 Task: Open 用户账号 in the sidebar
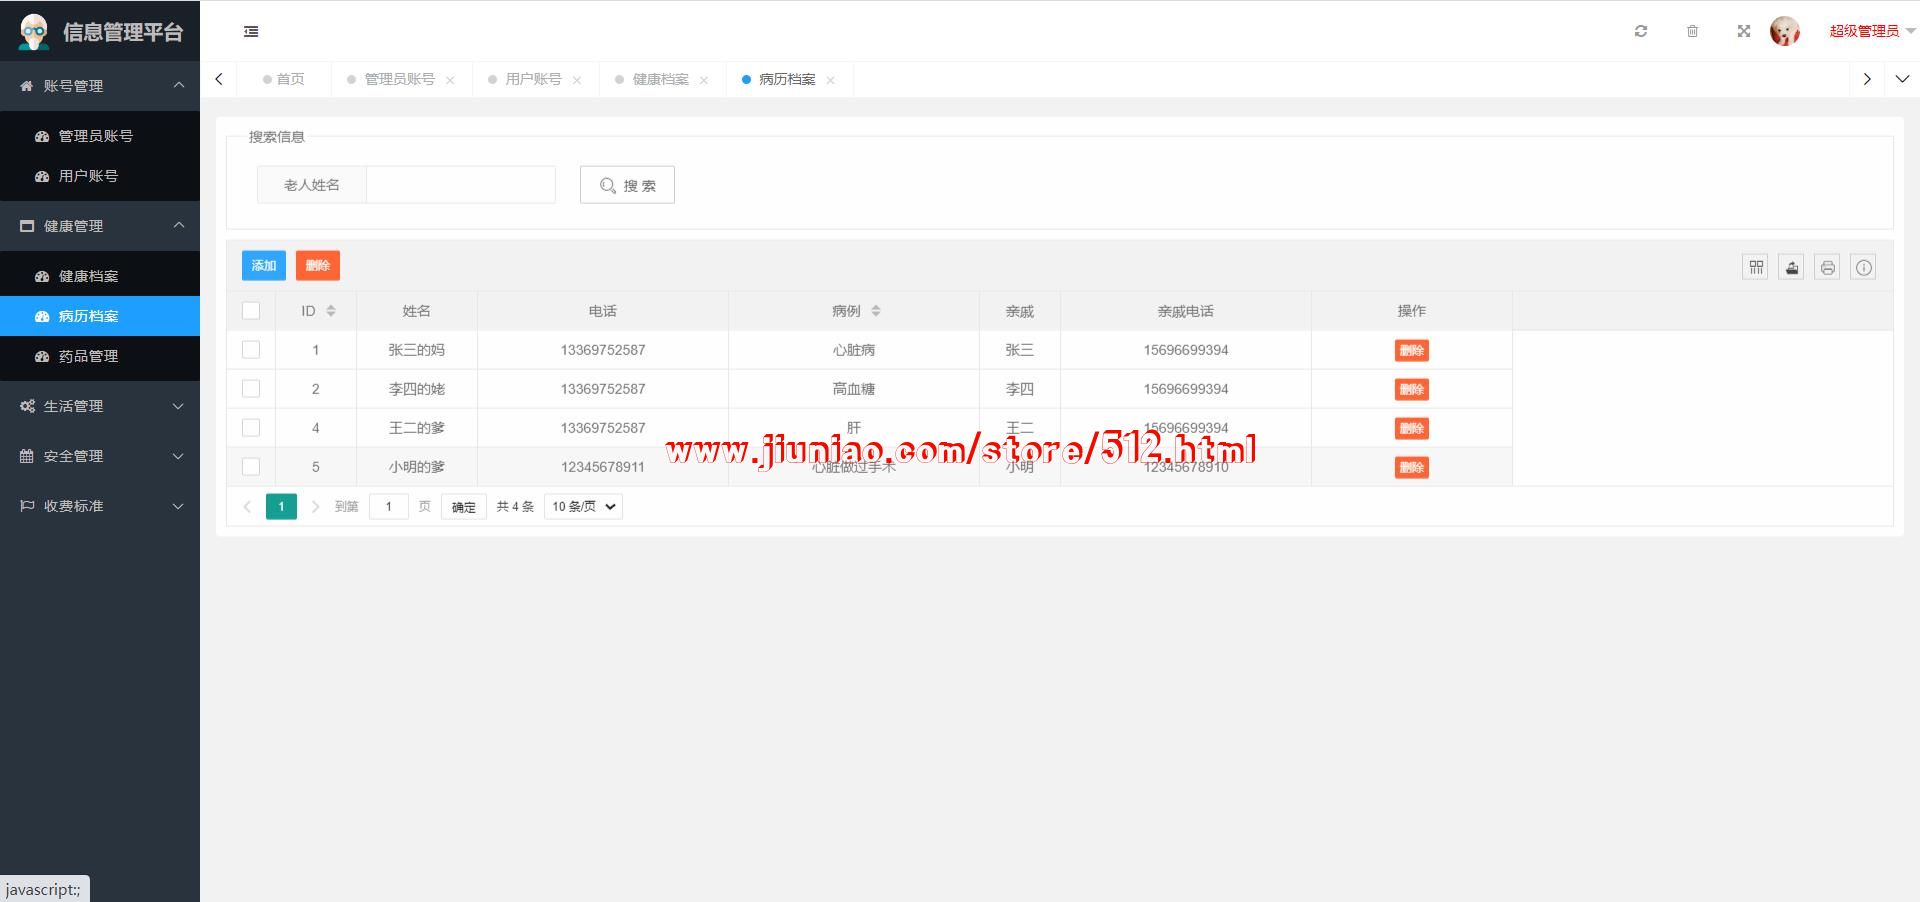click(x=100, y=176)
